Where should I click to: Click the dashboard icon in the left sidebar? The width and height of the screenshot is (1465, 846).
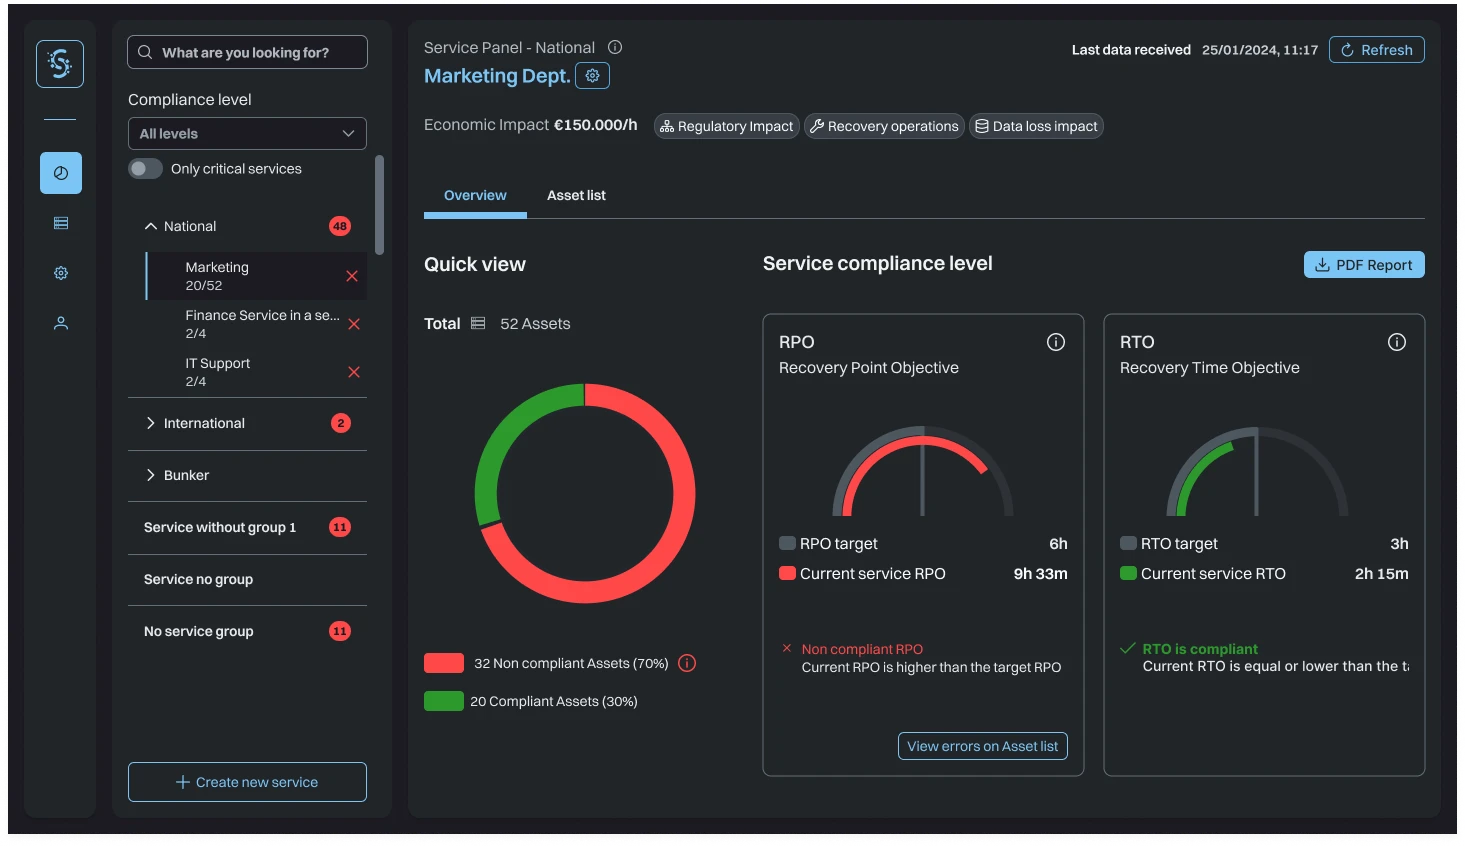point(61,173)
